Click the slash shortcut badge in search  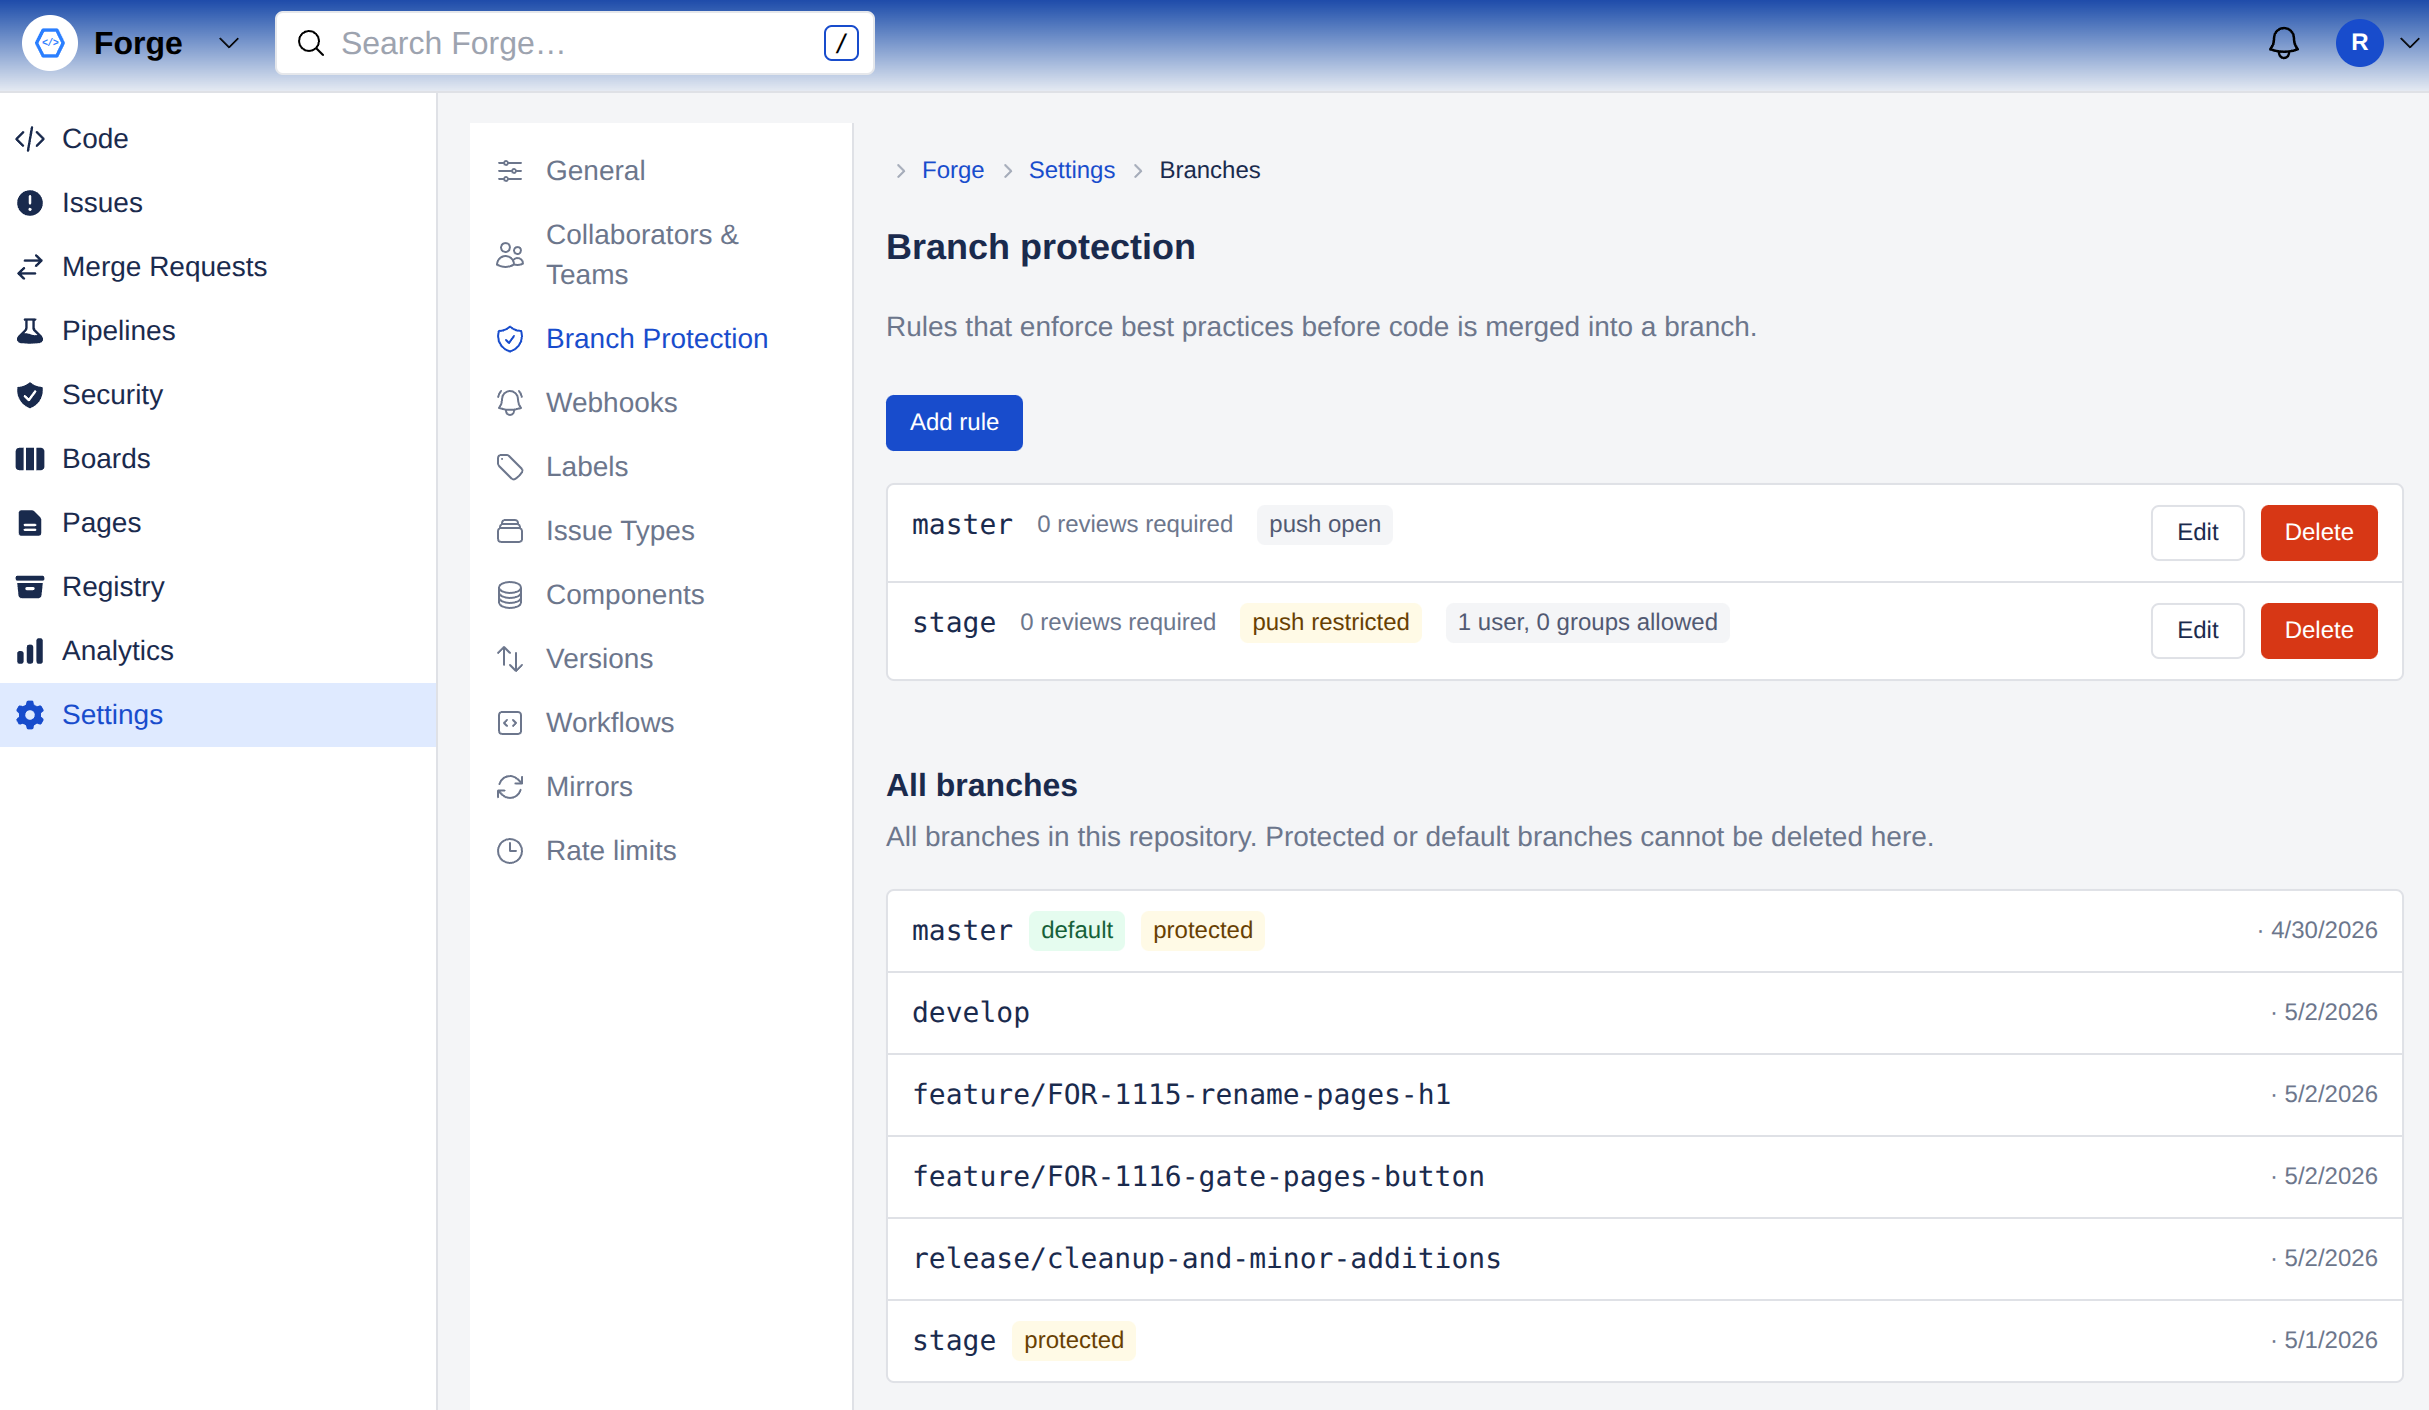841,43
